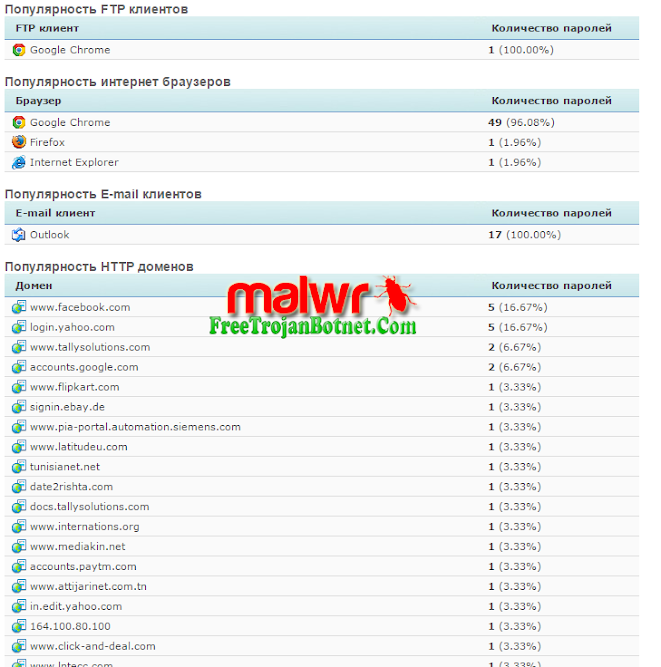This screenshot has height=667, width=661.
Task: Select the www.attijarinet.com.tn domain text
Action: click(88, 587)
